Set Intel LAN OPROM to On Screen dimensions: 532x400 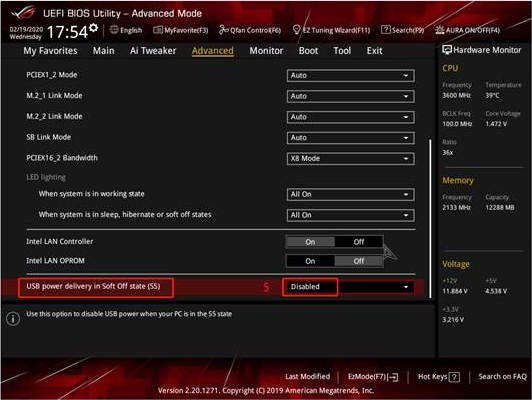[310, 261]
